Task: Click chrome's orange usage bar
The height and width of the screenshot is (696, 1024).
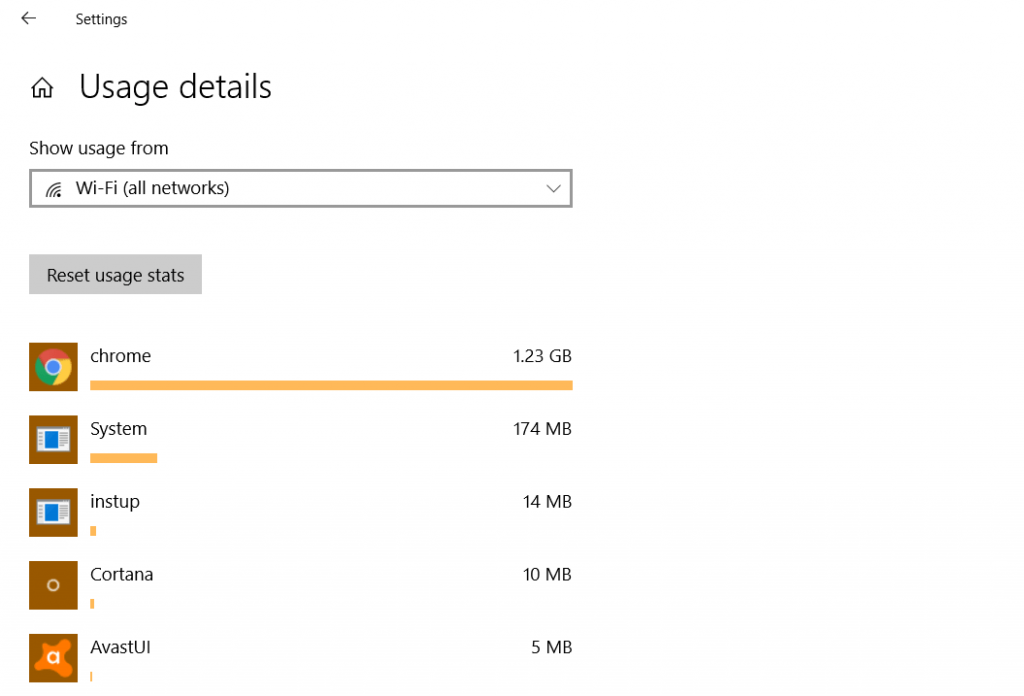Action: (x=331, y=385)
